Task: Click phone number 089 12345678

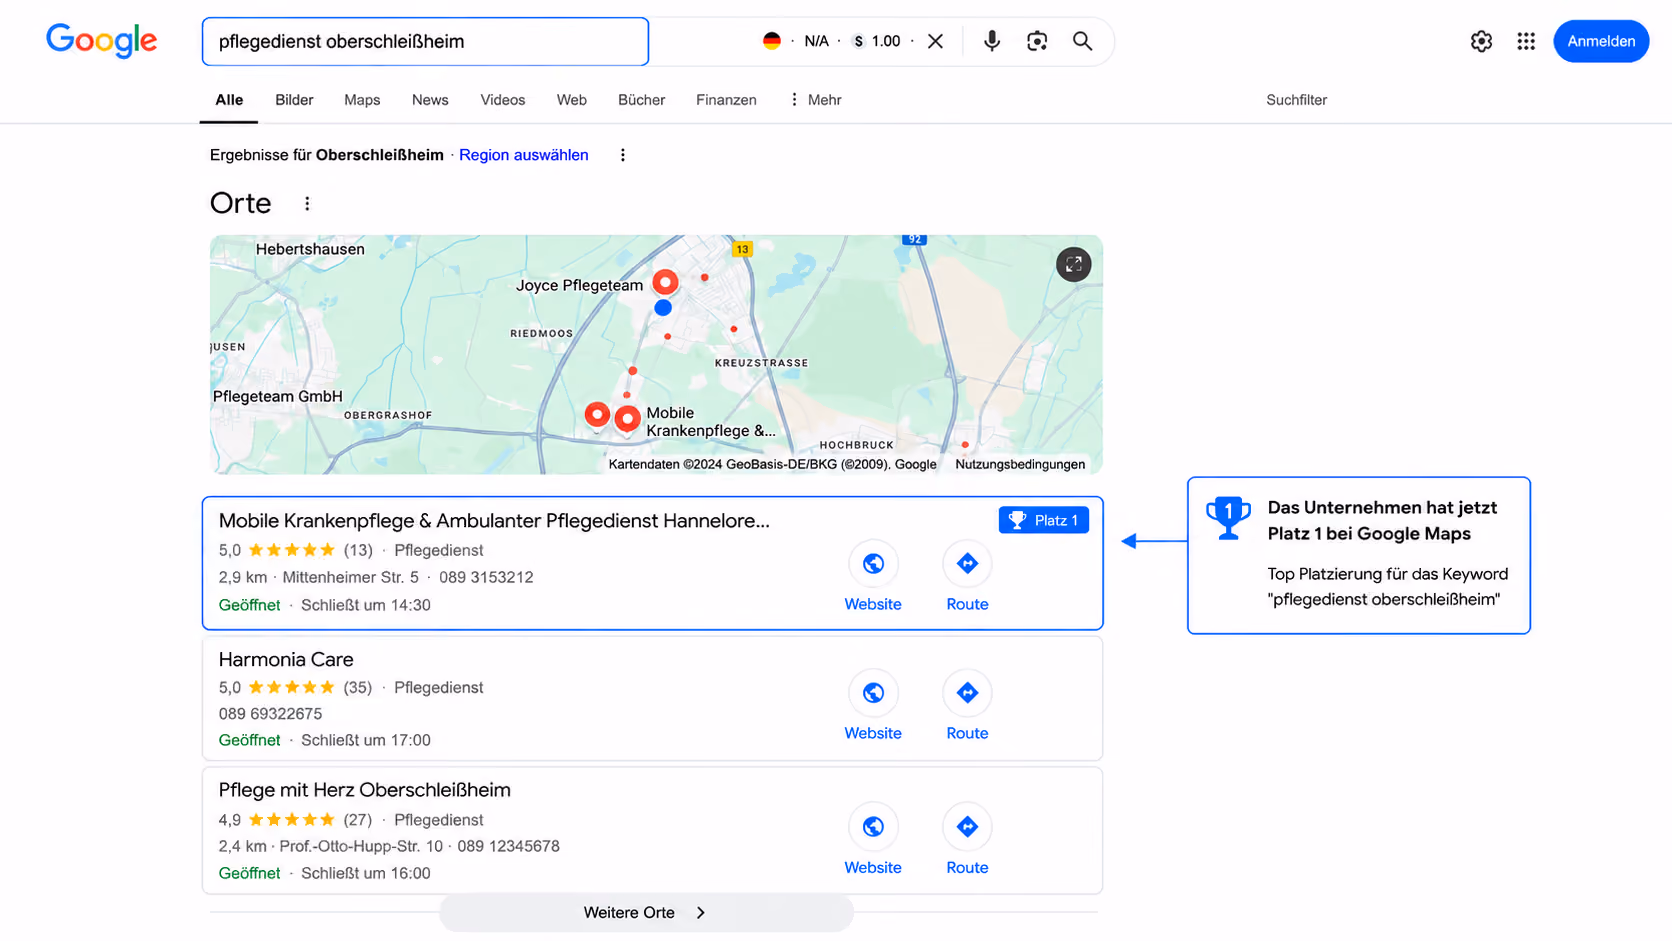Action: pyautogui.click(x=508, y=846)
